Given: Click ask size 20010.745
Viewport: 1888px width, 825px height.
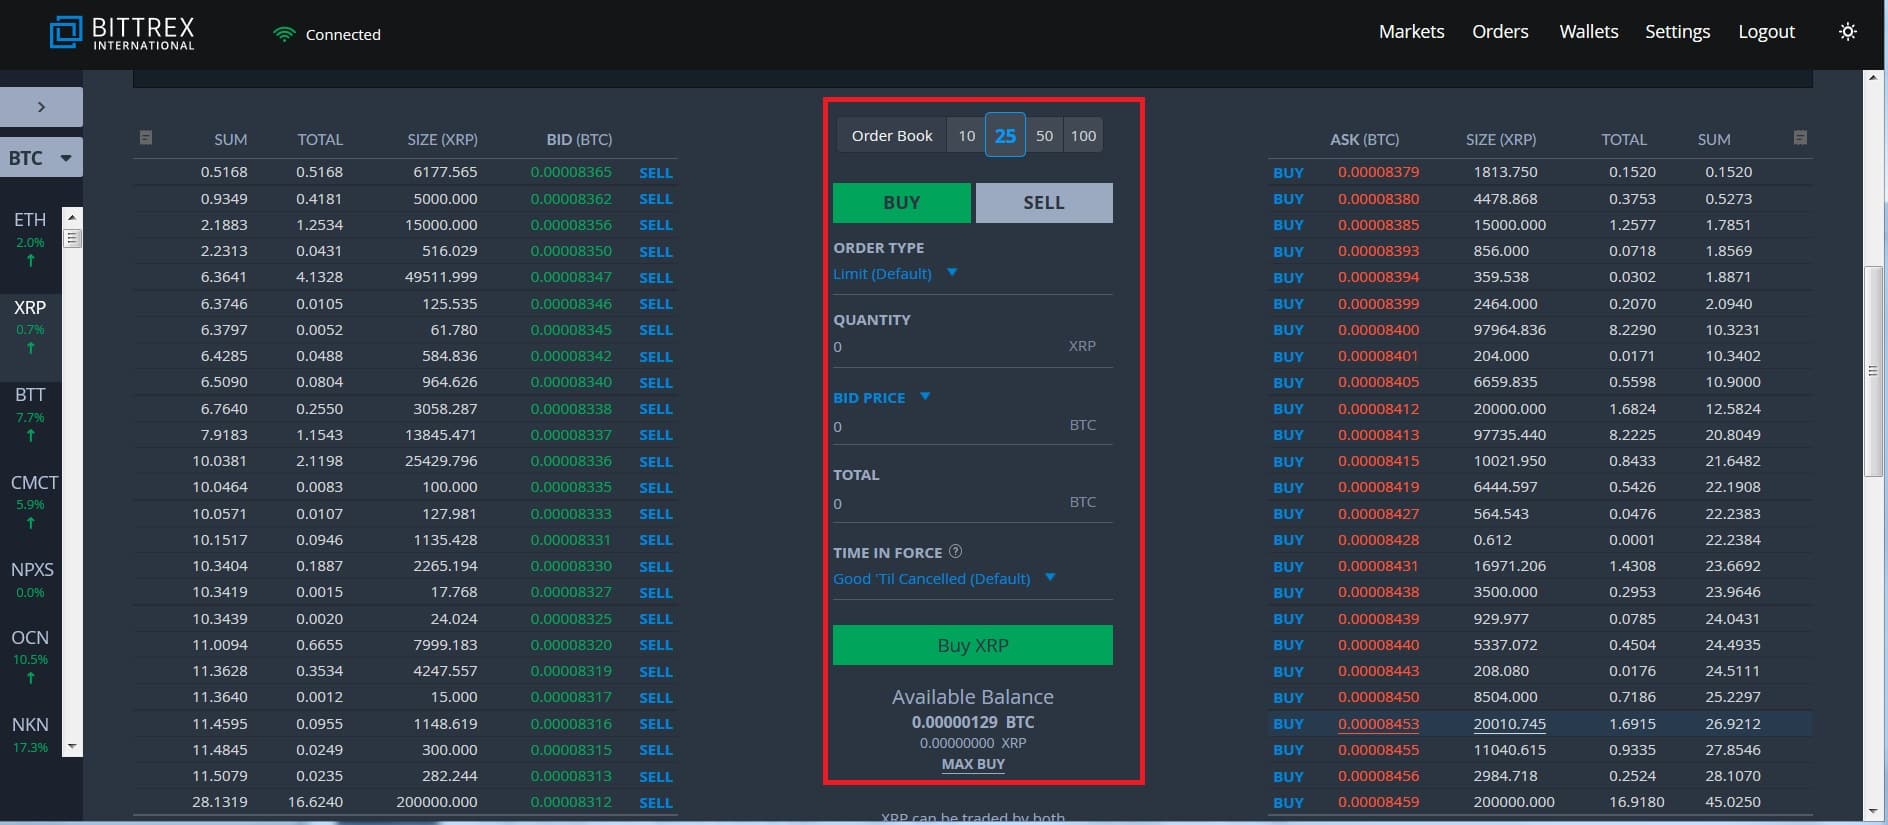Looking at the screenshot, I should click(x=1509, y=724).
